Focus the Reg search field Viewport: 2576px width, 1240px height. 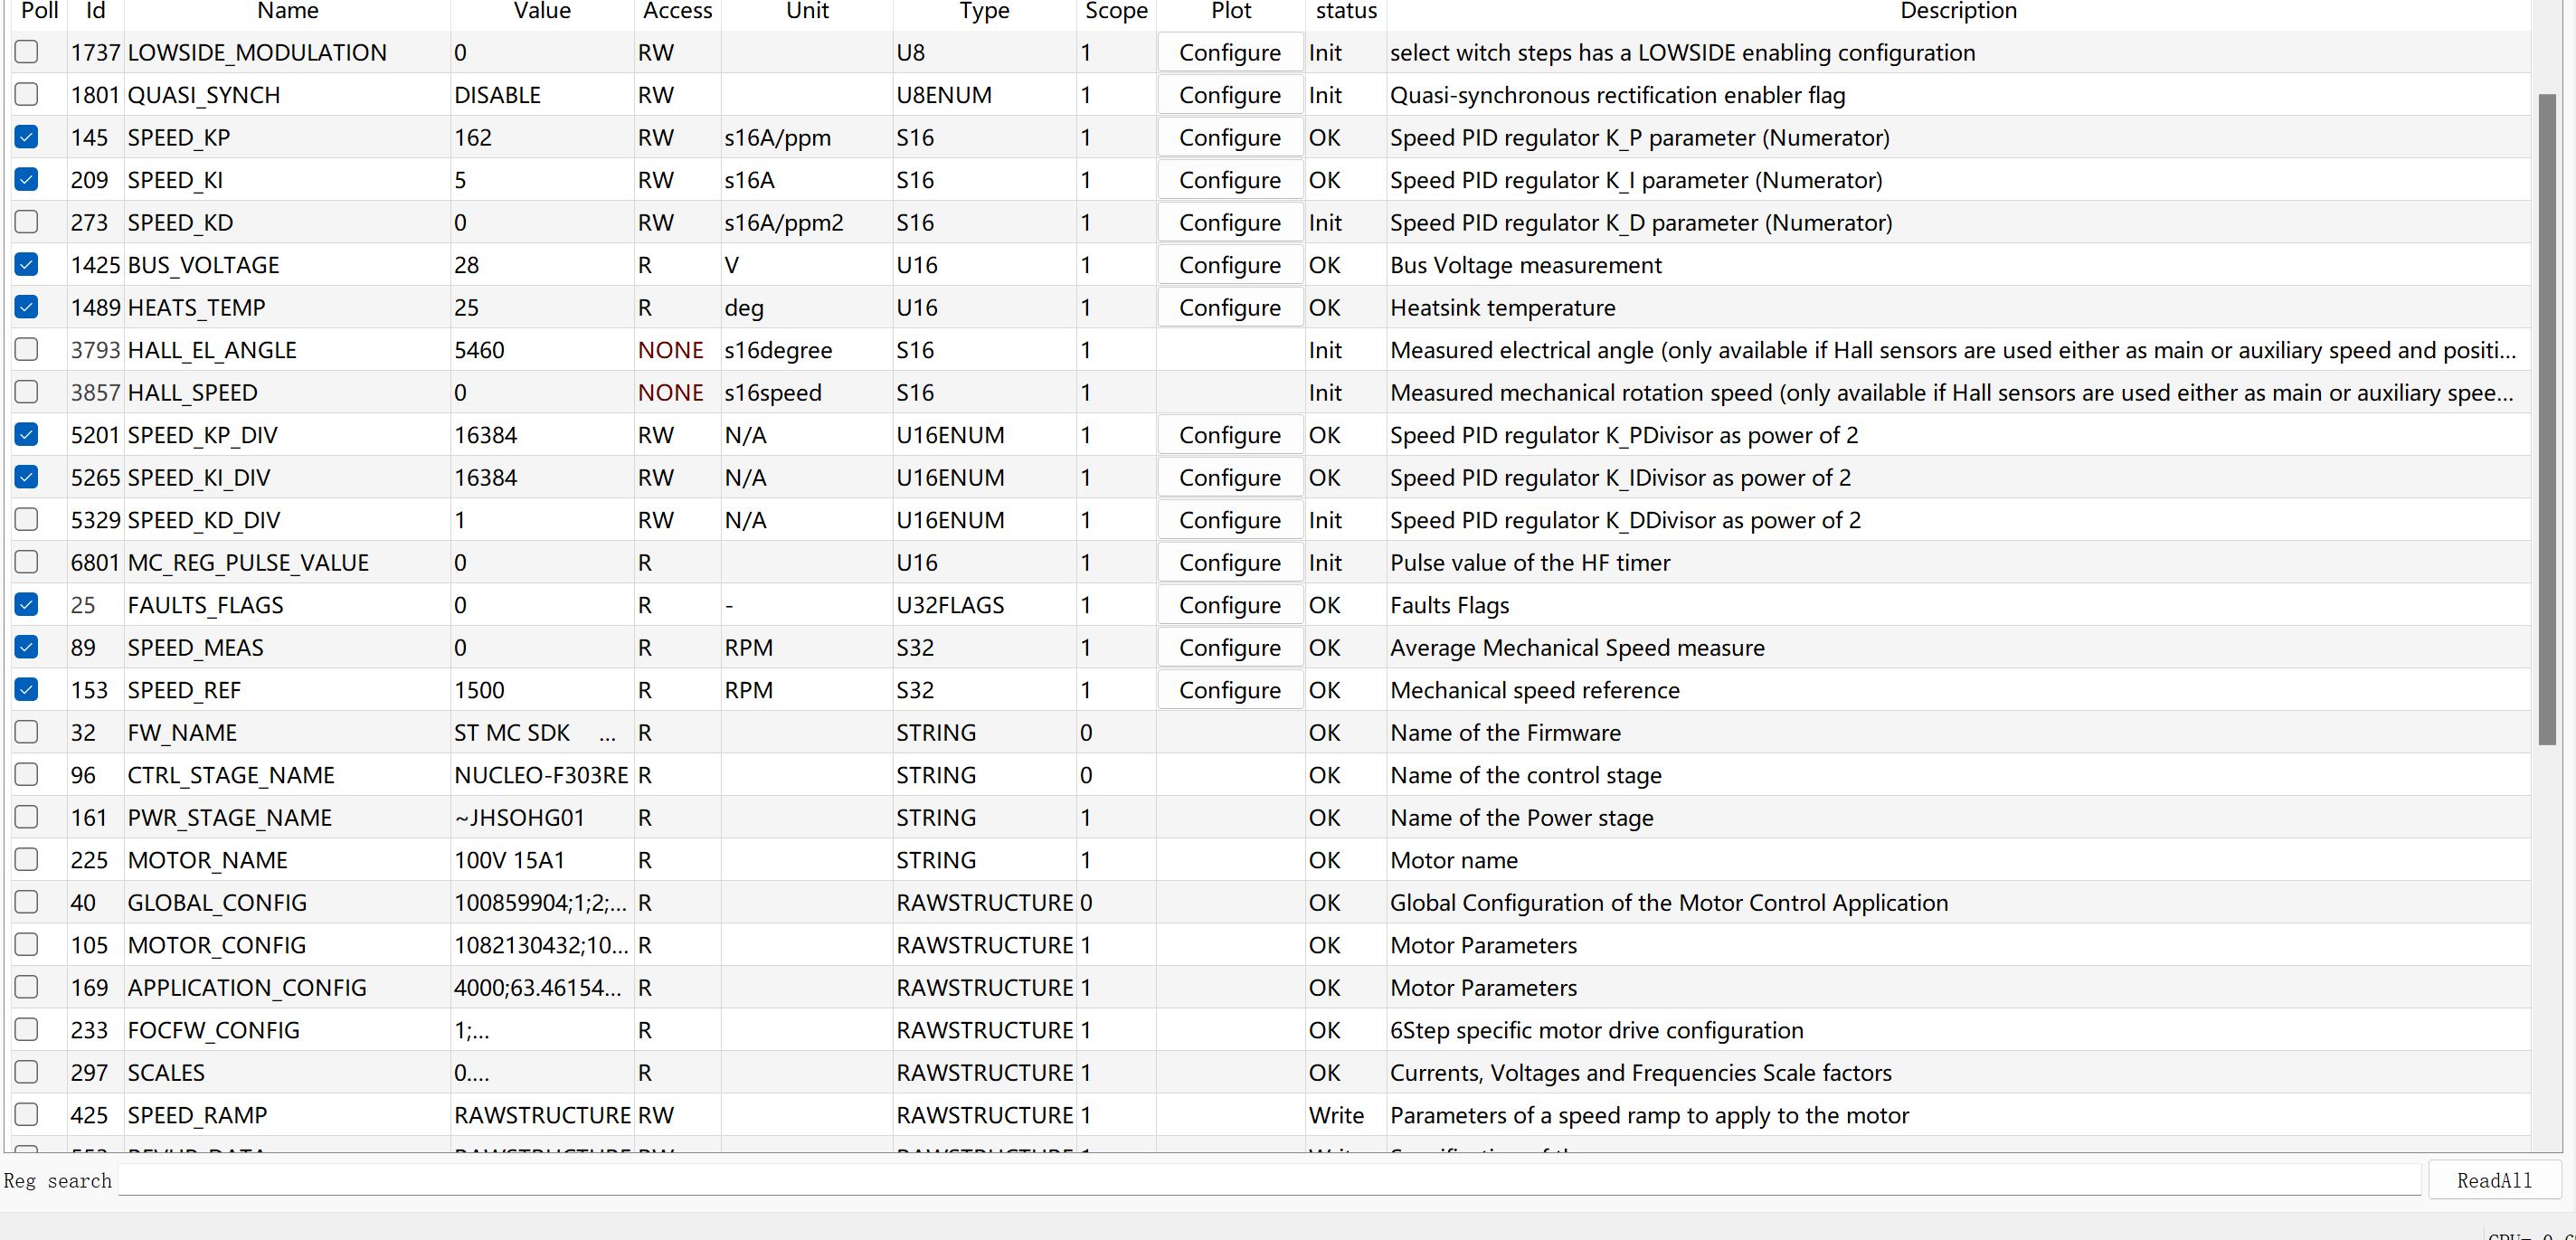[x=1268, y=1181]
